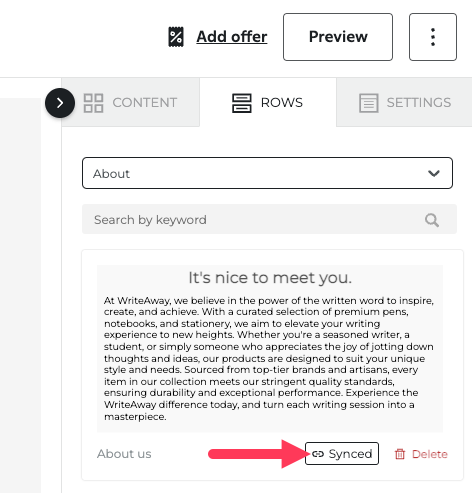Screen dimensions: 472x493
Task: Click the Content tab grid icon
Action: 93,103
